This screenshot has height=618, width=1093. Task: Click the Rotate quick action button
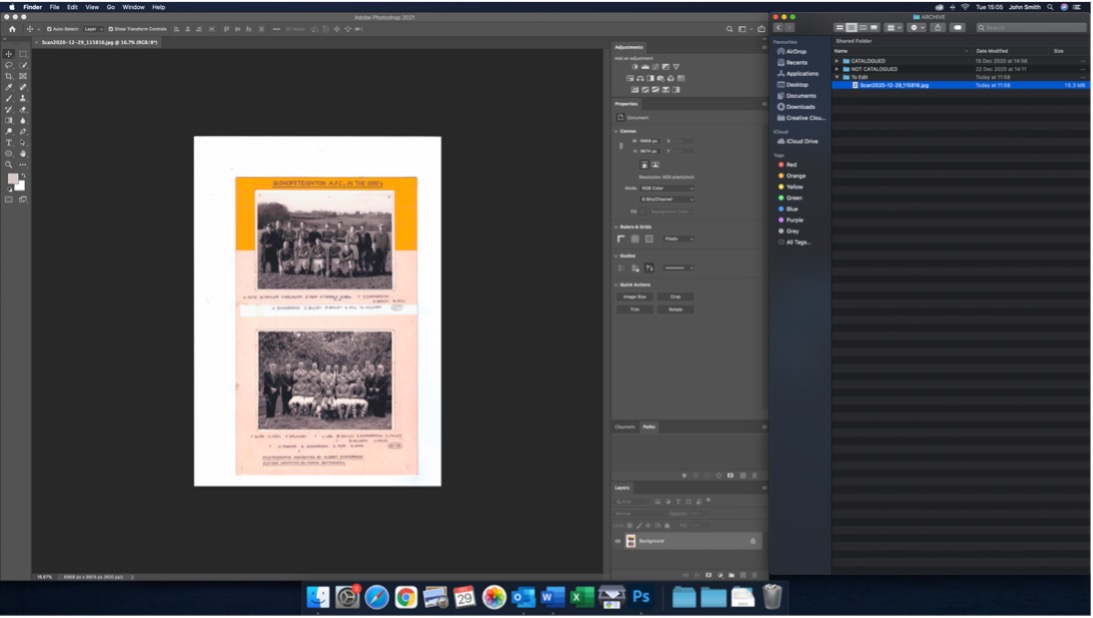pos(675,309)
